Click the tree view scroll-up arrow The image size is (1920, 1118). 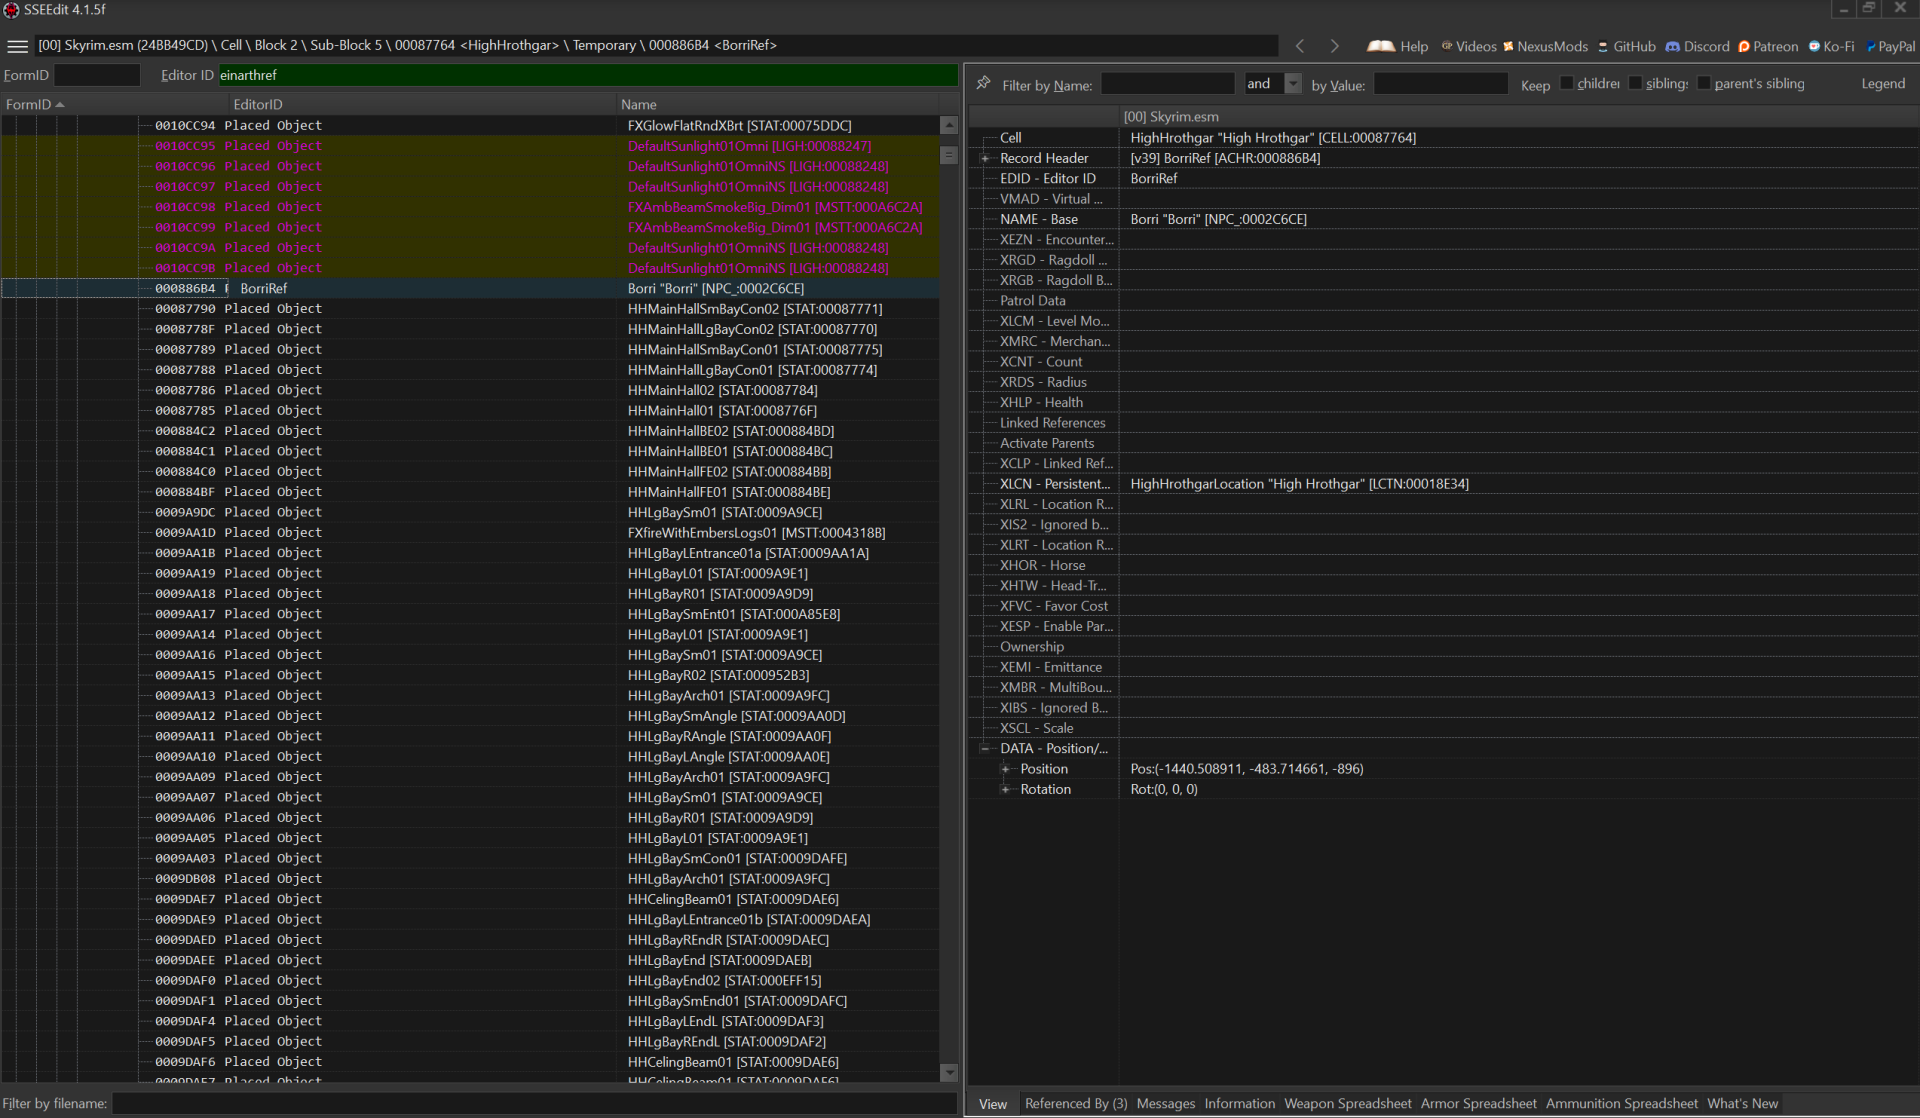pos(949,125)
